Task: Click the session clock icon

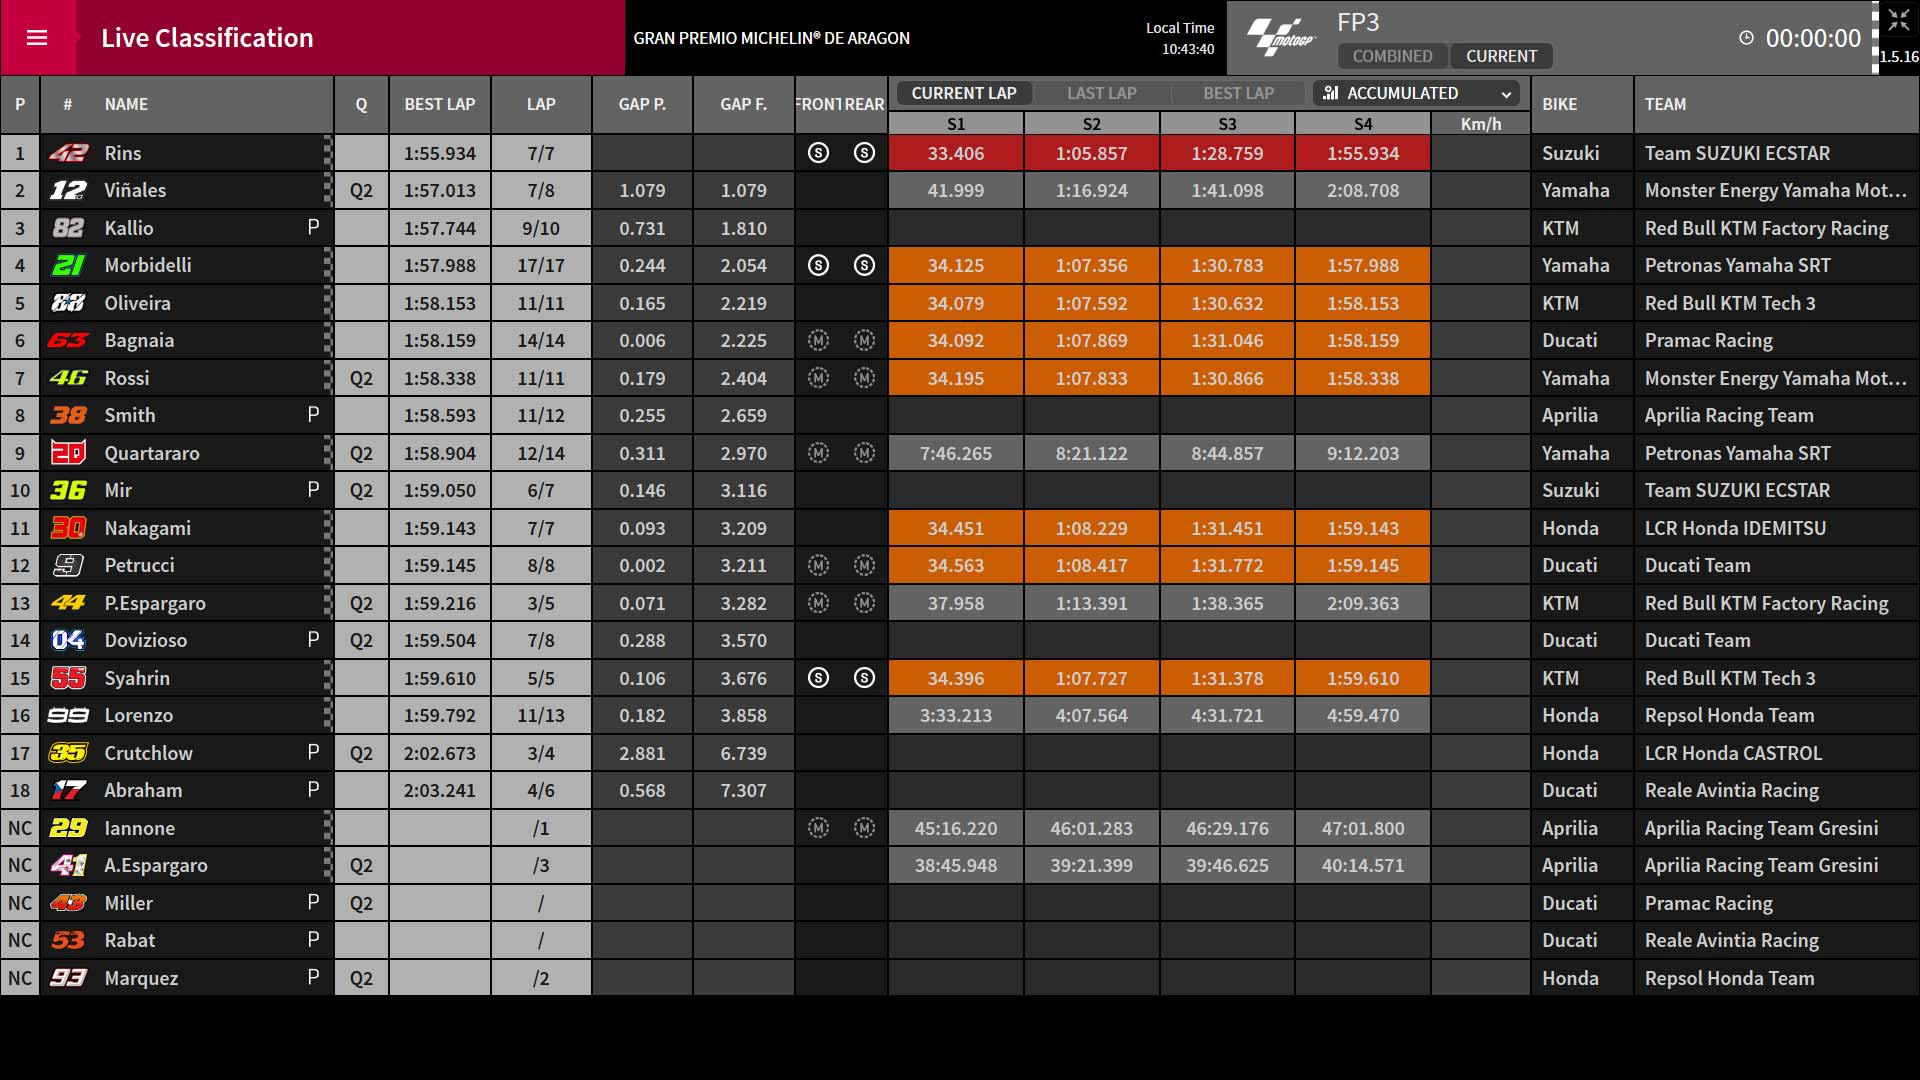Action: click(x=1746, y=38)
